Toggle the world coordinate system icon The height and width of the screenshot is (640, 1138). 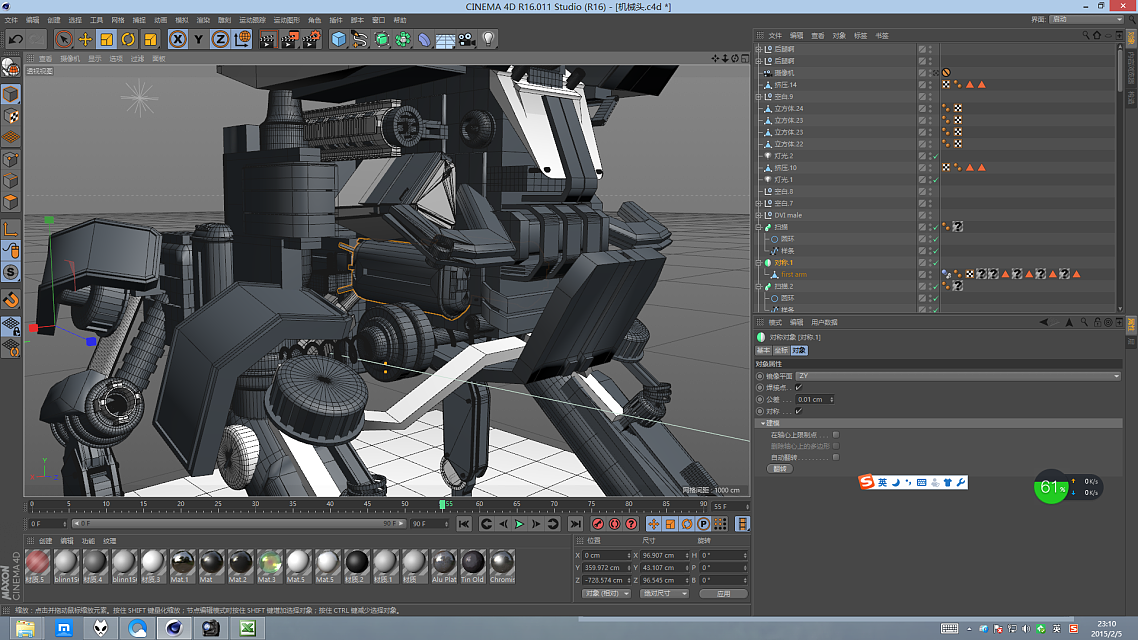tap(243, 39)
